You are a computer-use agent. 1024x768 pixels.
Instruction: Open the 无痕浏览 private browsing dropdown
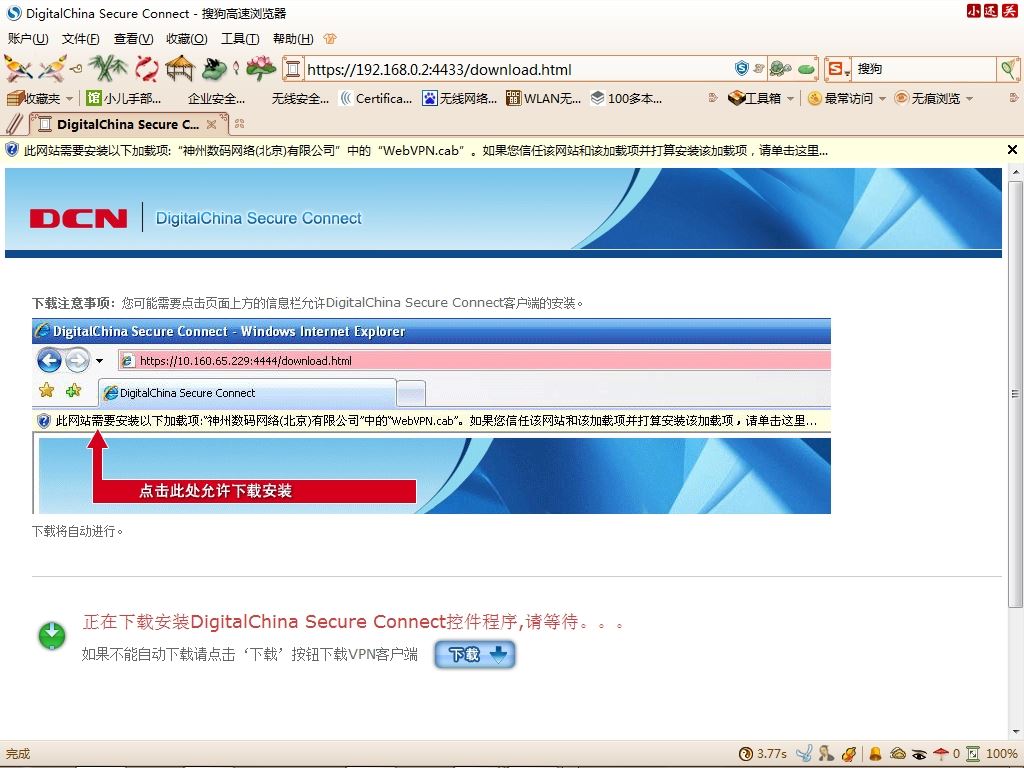(x=934, y=98)
